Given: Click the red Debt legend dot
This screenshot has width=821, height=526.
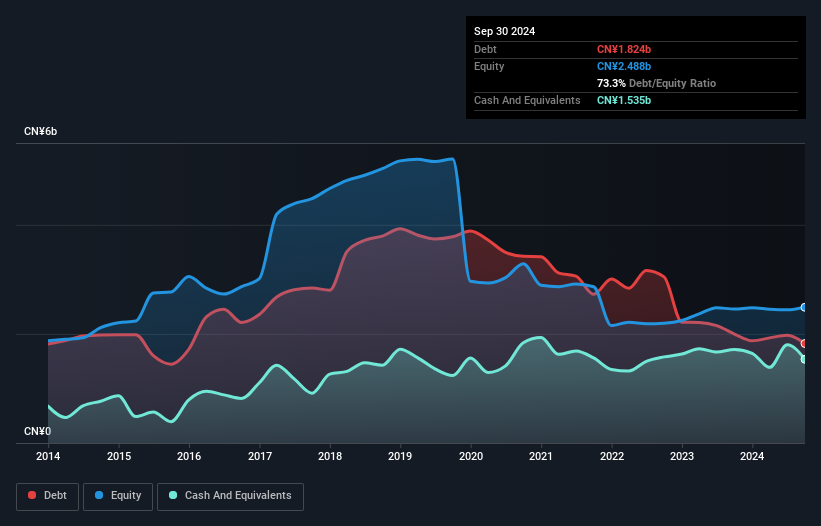Looking at the screenshot, I should pos(32,495).
